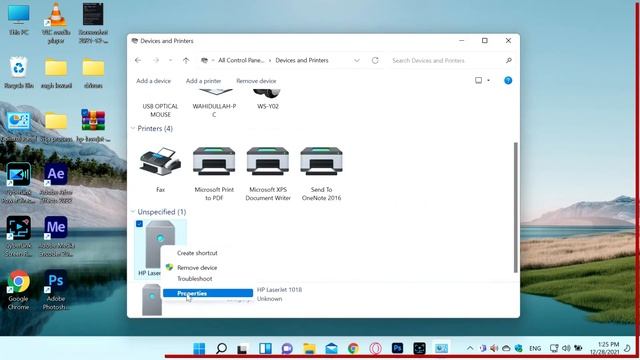Click All Control Panel breadcrumb
Viewport: 640px width, 360px height.
pos(241,60)
